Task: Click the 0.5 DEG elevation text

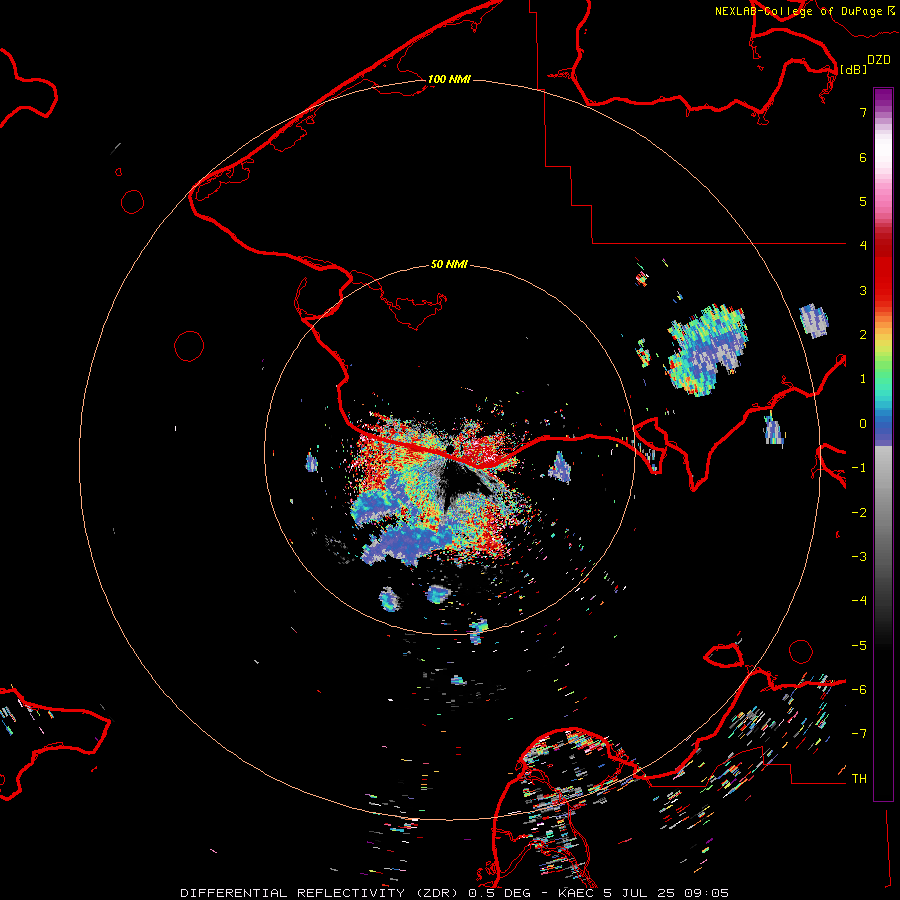Action: [499, 893]
